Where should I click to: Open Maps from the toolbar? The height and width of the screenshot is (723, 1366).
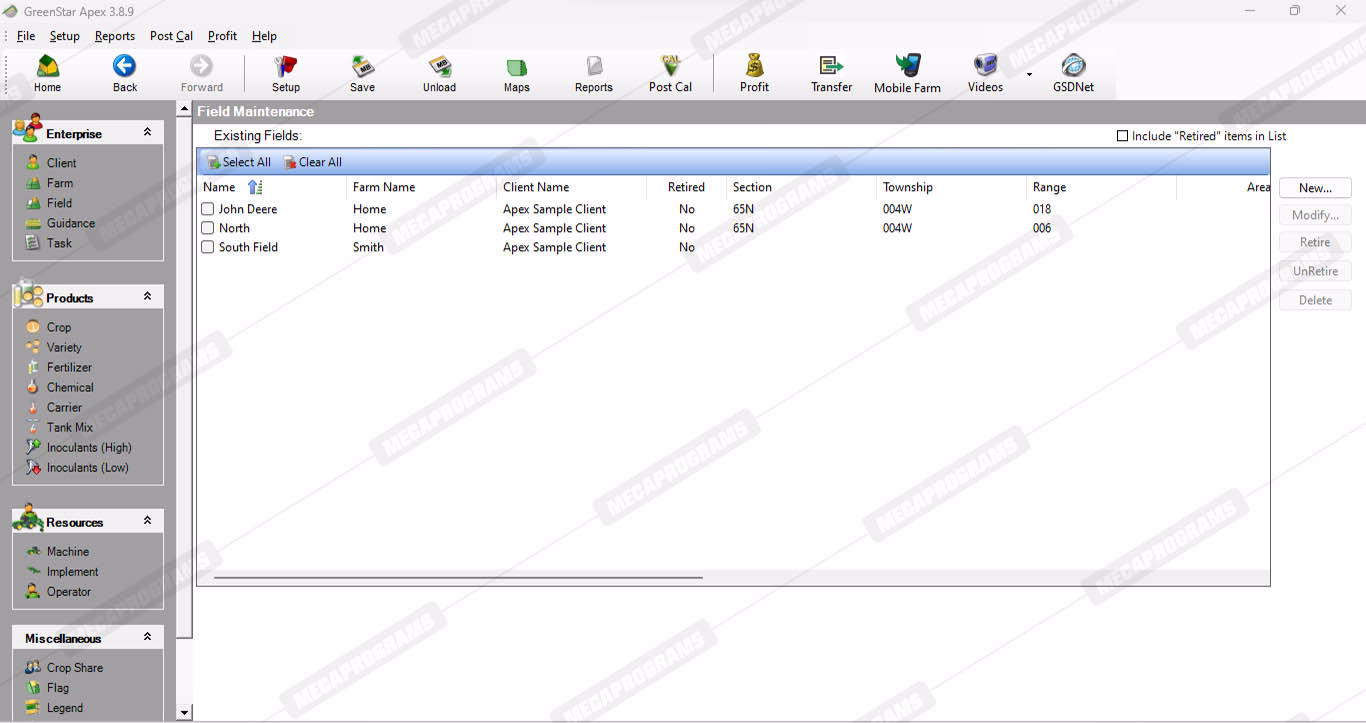tap(516, 74)
